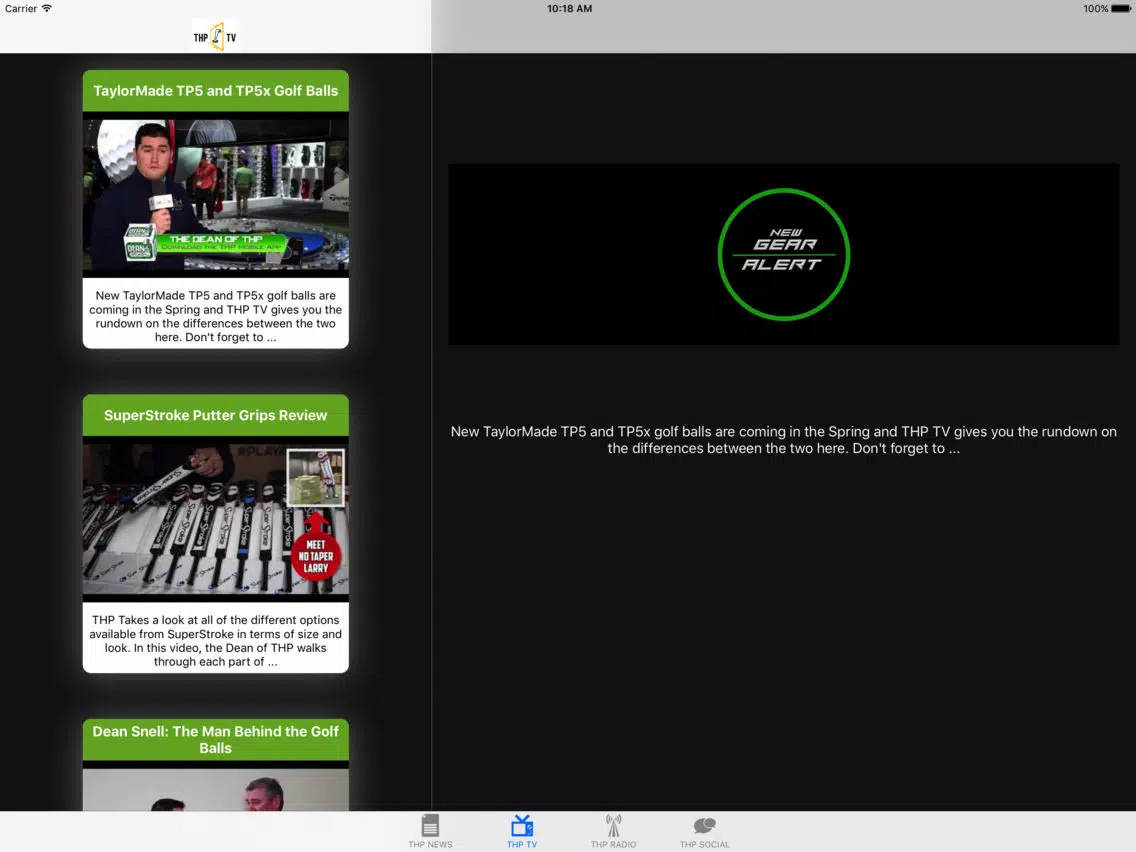
Task: Play the New Gear Alert video player
Action: pos(784,254)
